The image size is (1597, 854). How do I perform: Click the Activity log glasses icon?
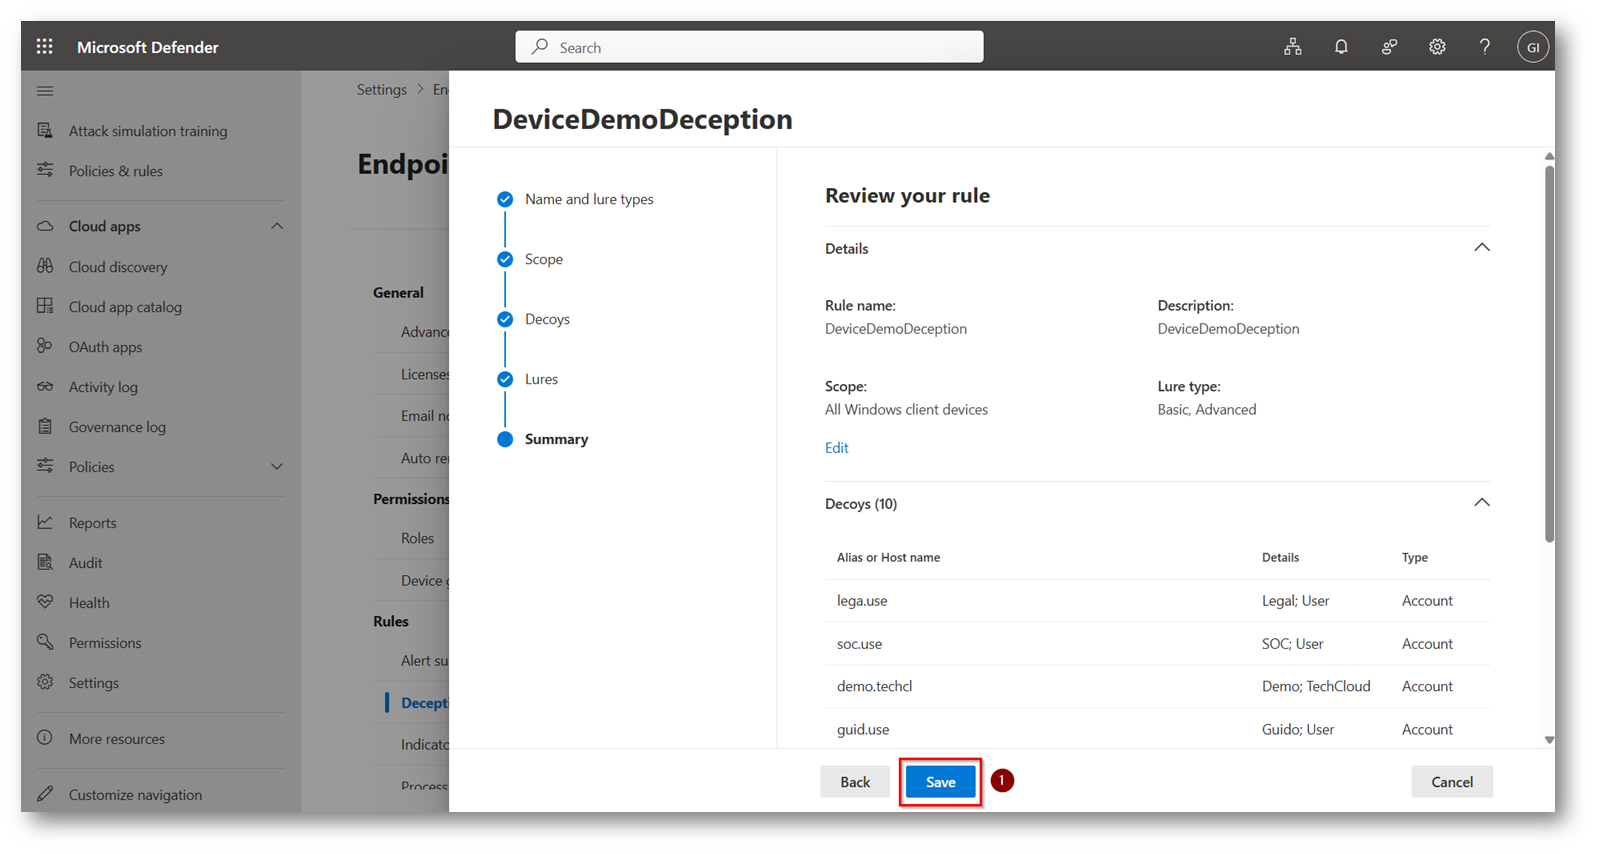[x=45, y=386]
